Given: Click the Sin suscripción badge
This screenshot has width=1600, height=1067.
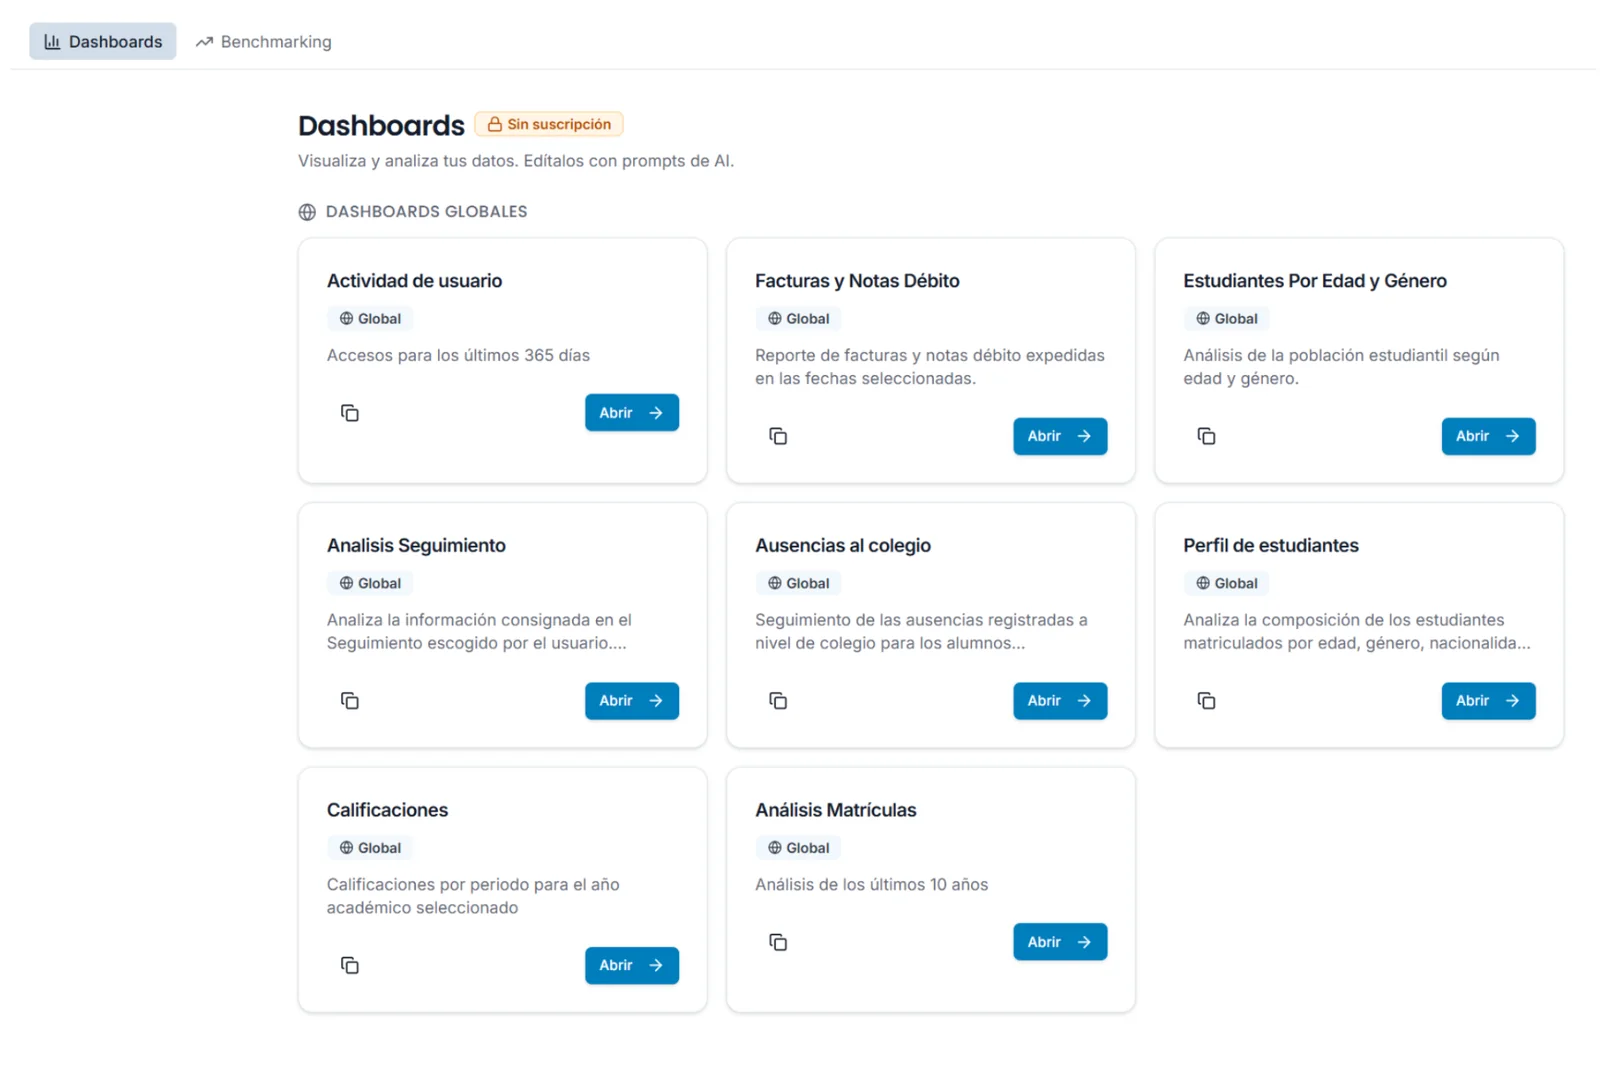Looking at the screenshot, I should click(549, 124).
